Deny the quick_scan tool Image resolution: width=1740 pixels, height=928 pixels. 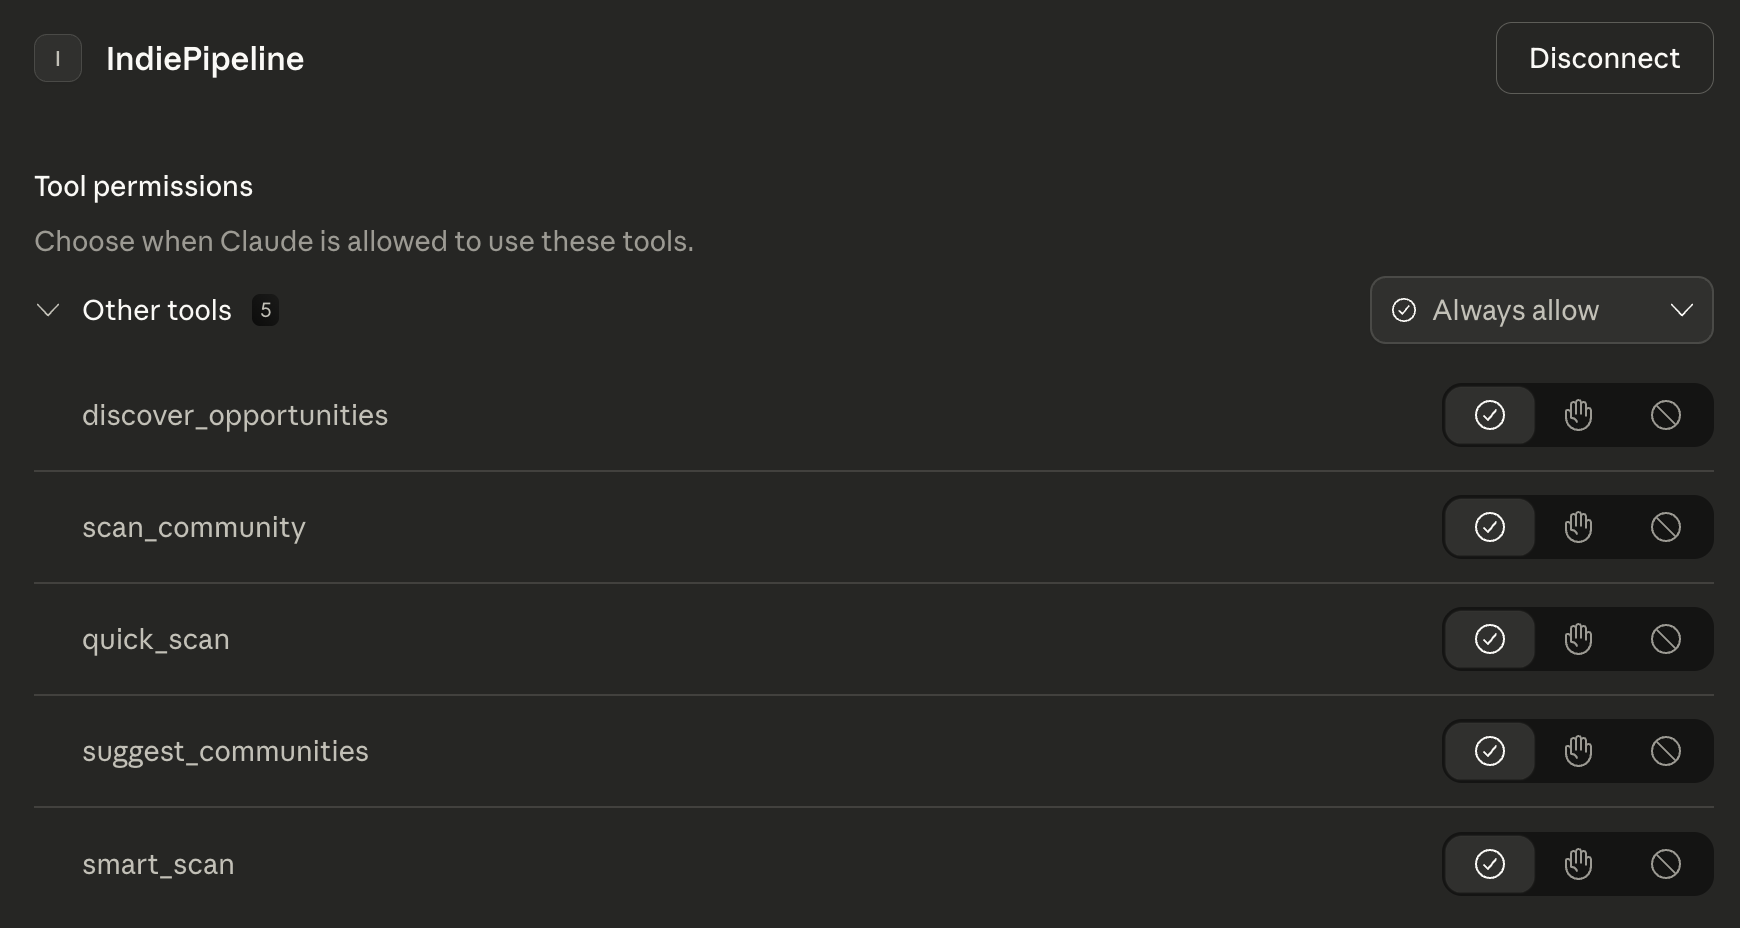pos(1666,639)
